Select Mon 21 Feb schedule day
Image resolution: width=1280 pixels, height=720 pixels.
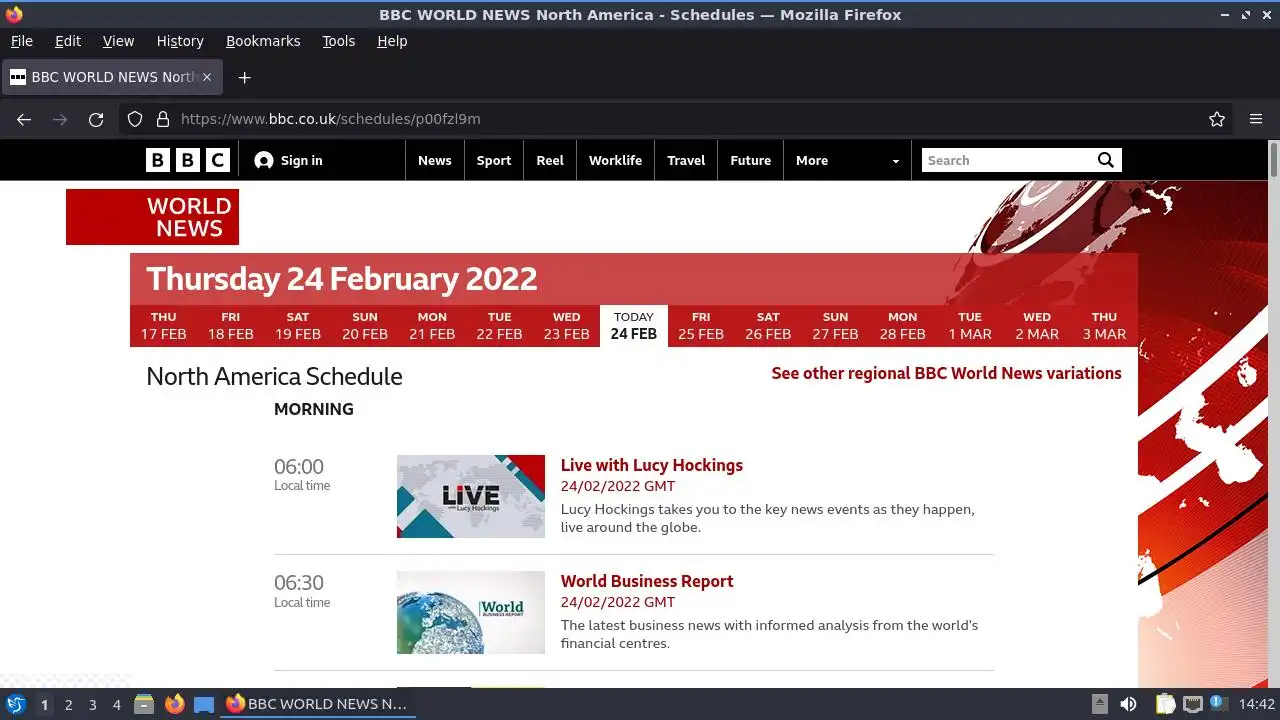tap(432, 326)
